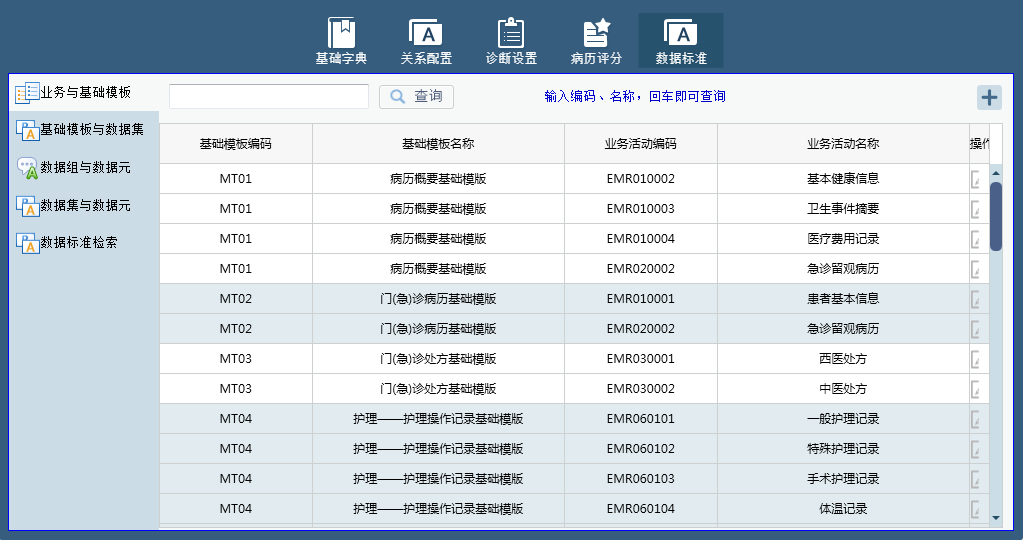Open the 病历评分 module

click(x=596, y=41)
